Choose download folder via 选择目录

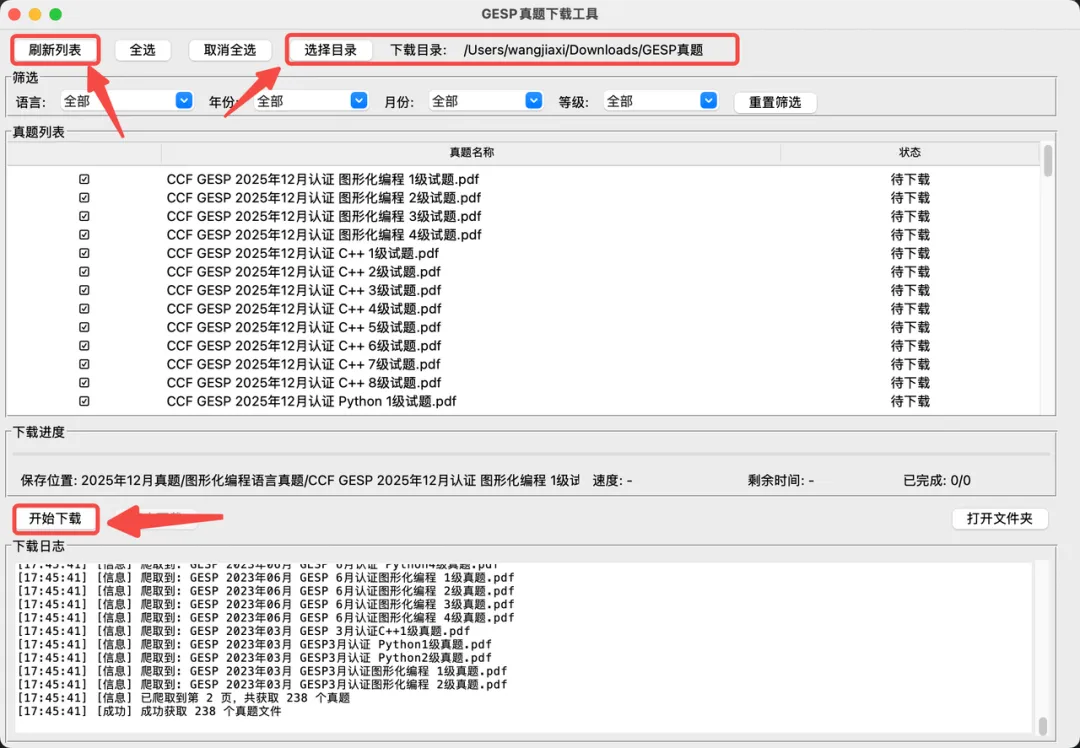[331, 50]
